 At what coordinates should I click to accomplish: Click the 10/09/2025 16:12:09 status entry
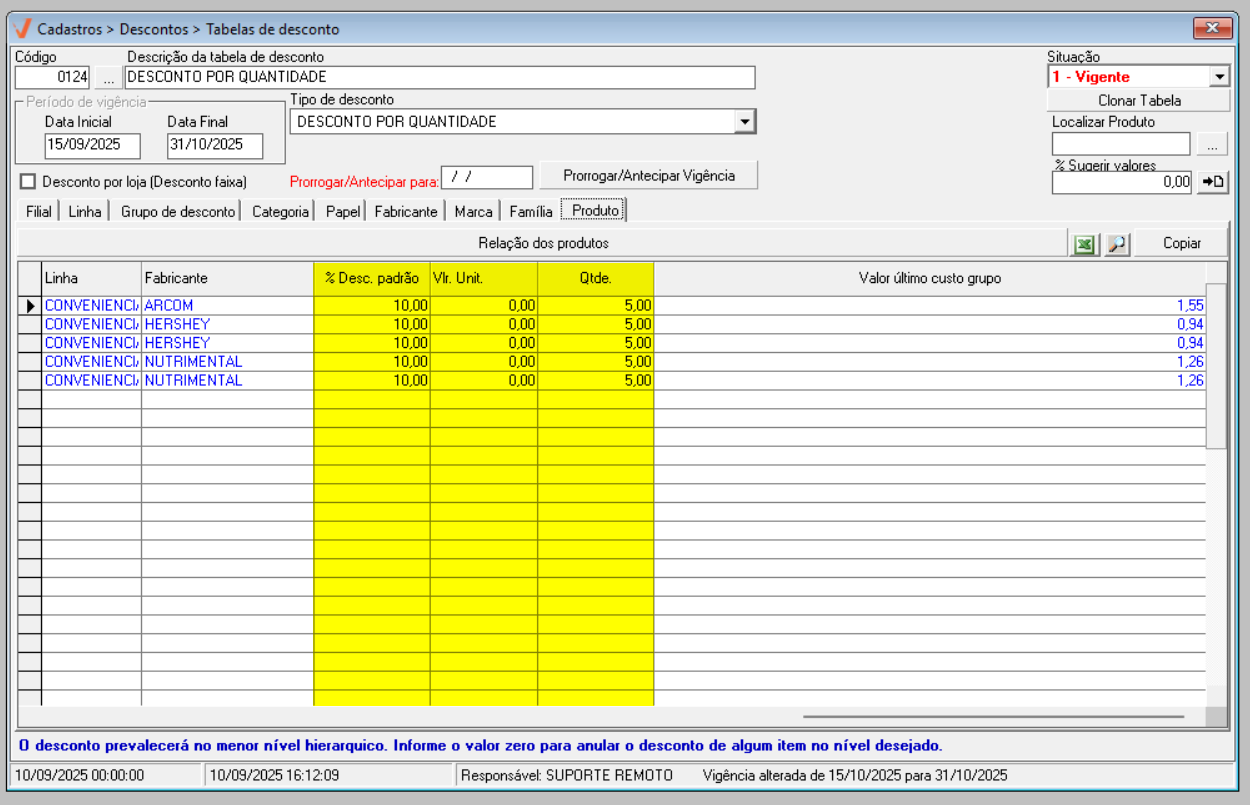click(x=274, y=775)
